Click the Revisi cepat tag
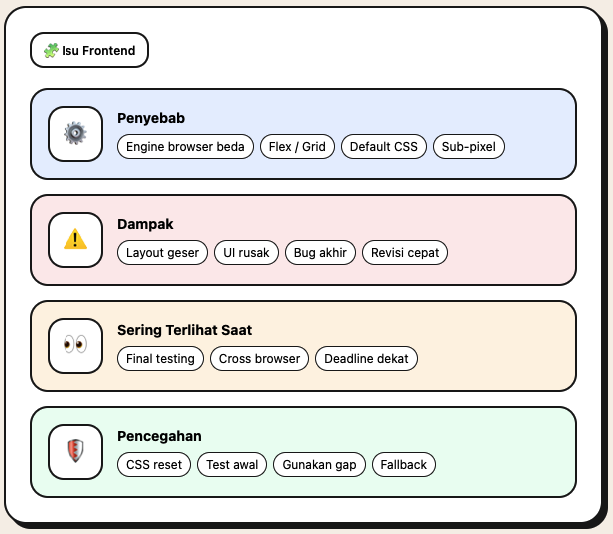The width and height of the screenshot is (613, 534). coord(405,253)
